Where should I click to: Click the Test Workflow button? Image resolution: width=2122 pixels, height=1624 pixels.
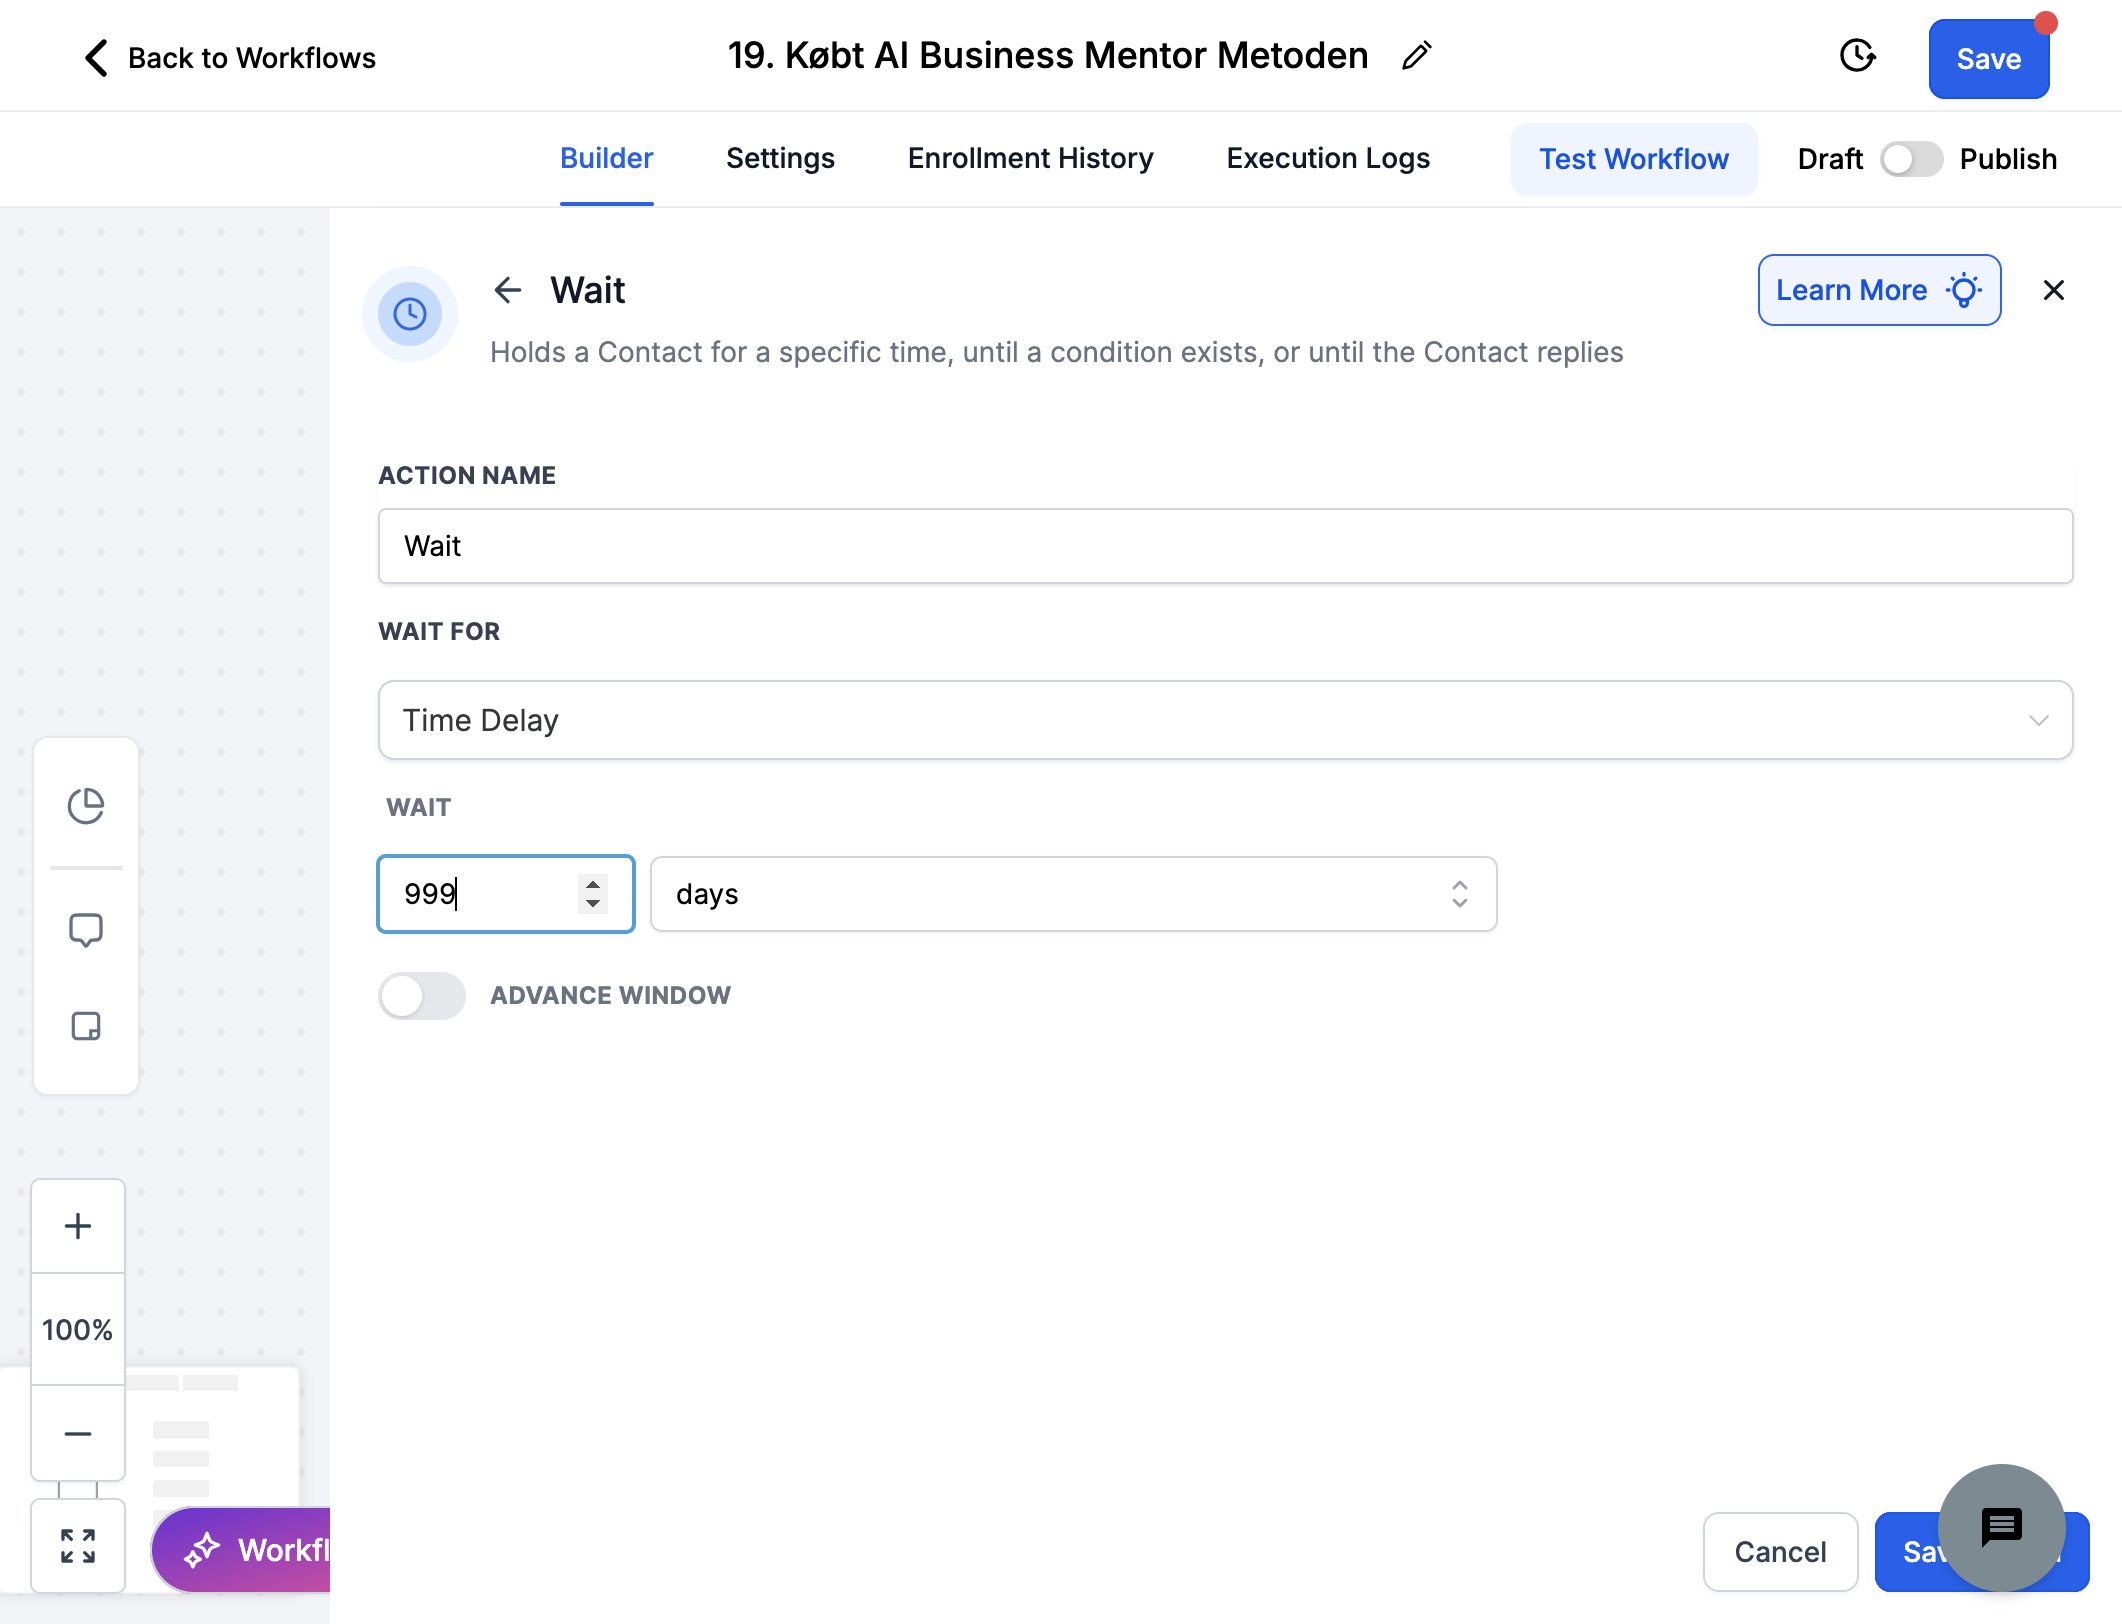coord(1634,159)
